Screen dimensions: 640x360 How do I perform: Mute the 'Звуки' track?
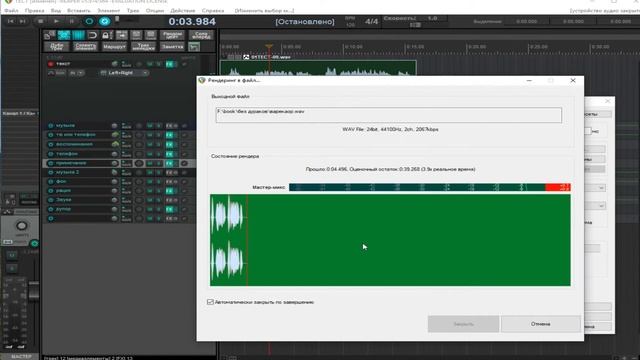[x=149, y=200]
